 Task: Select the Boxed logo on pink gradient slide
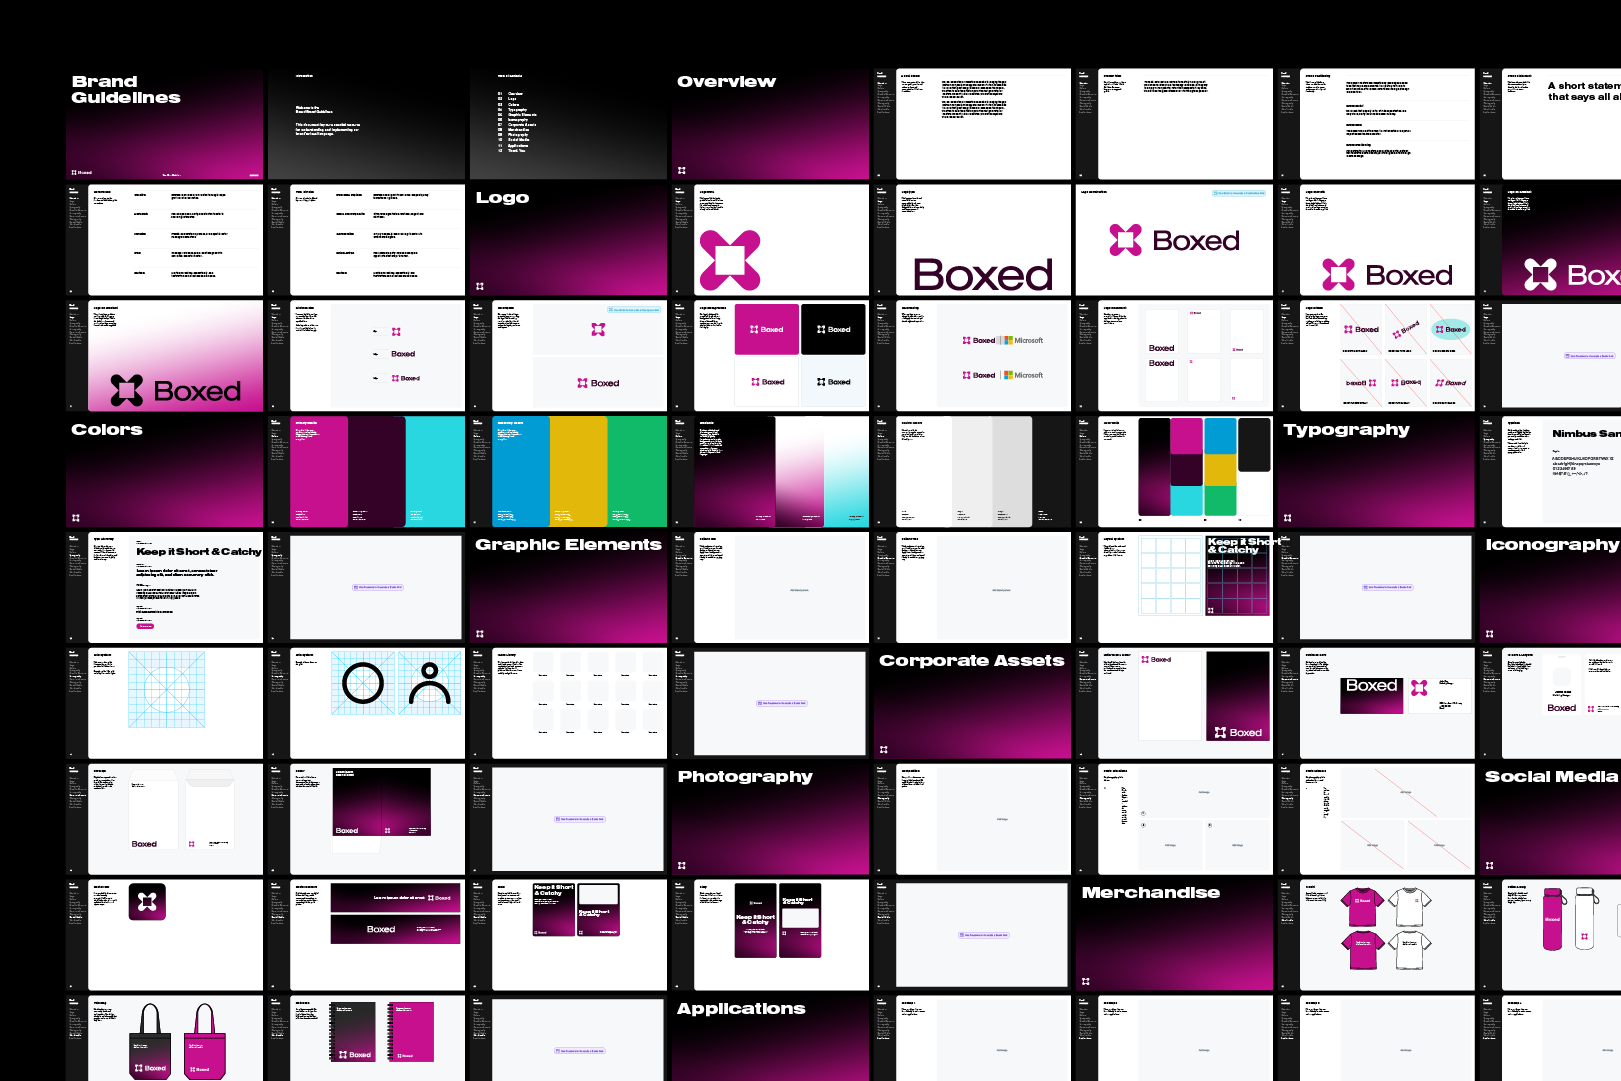pyautogui.click(x=165, y=356)
